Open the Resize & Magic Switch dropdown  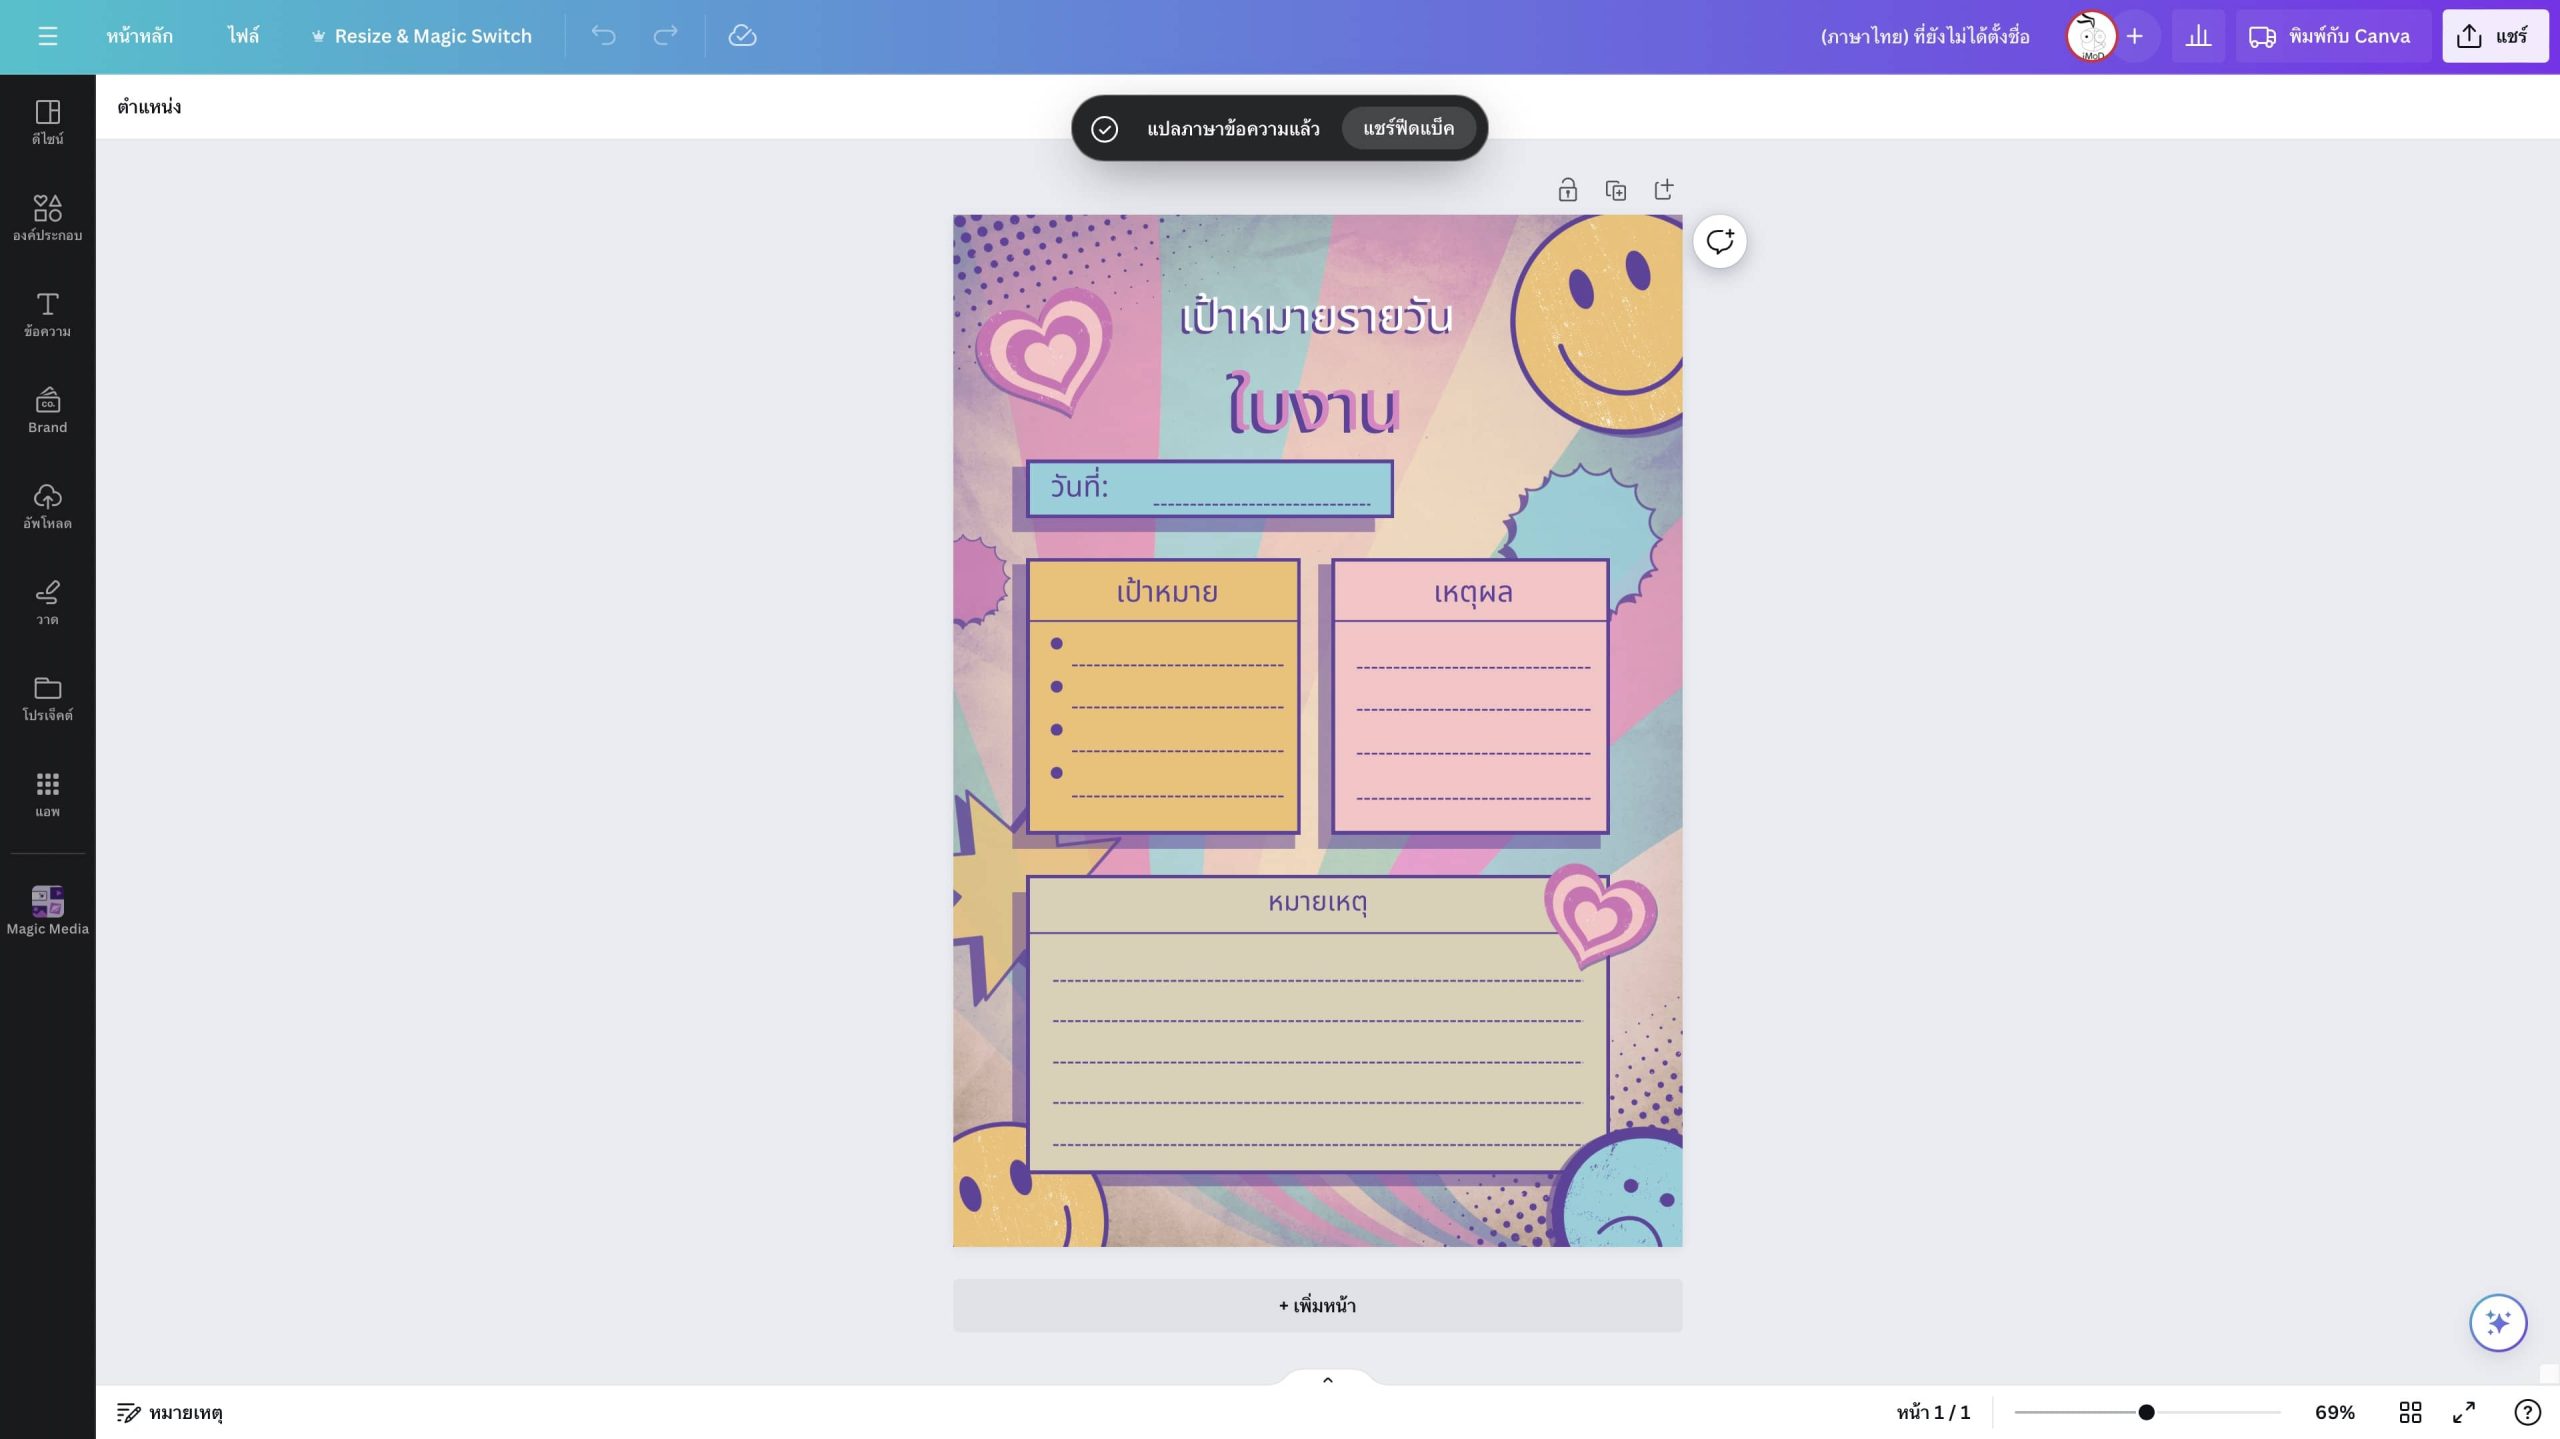[x=421, y=36]
